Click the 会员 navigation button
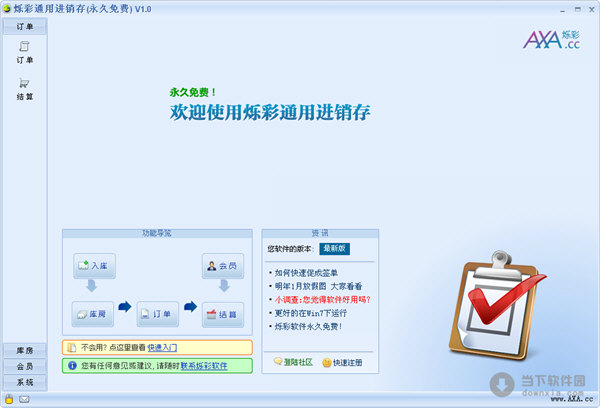 click(x=223, y=266)
